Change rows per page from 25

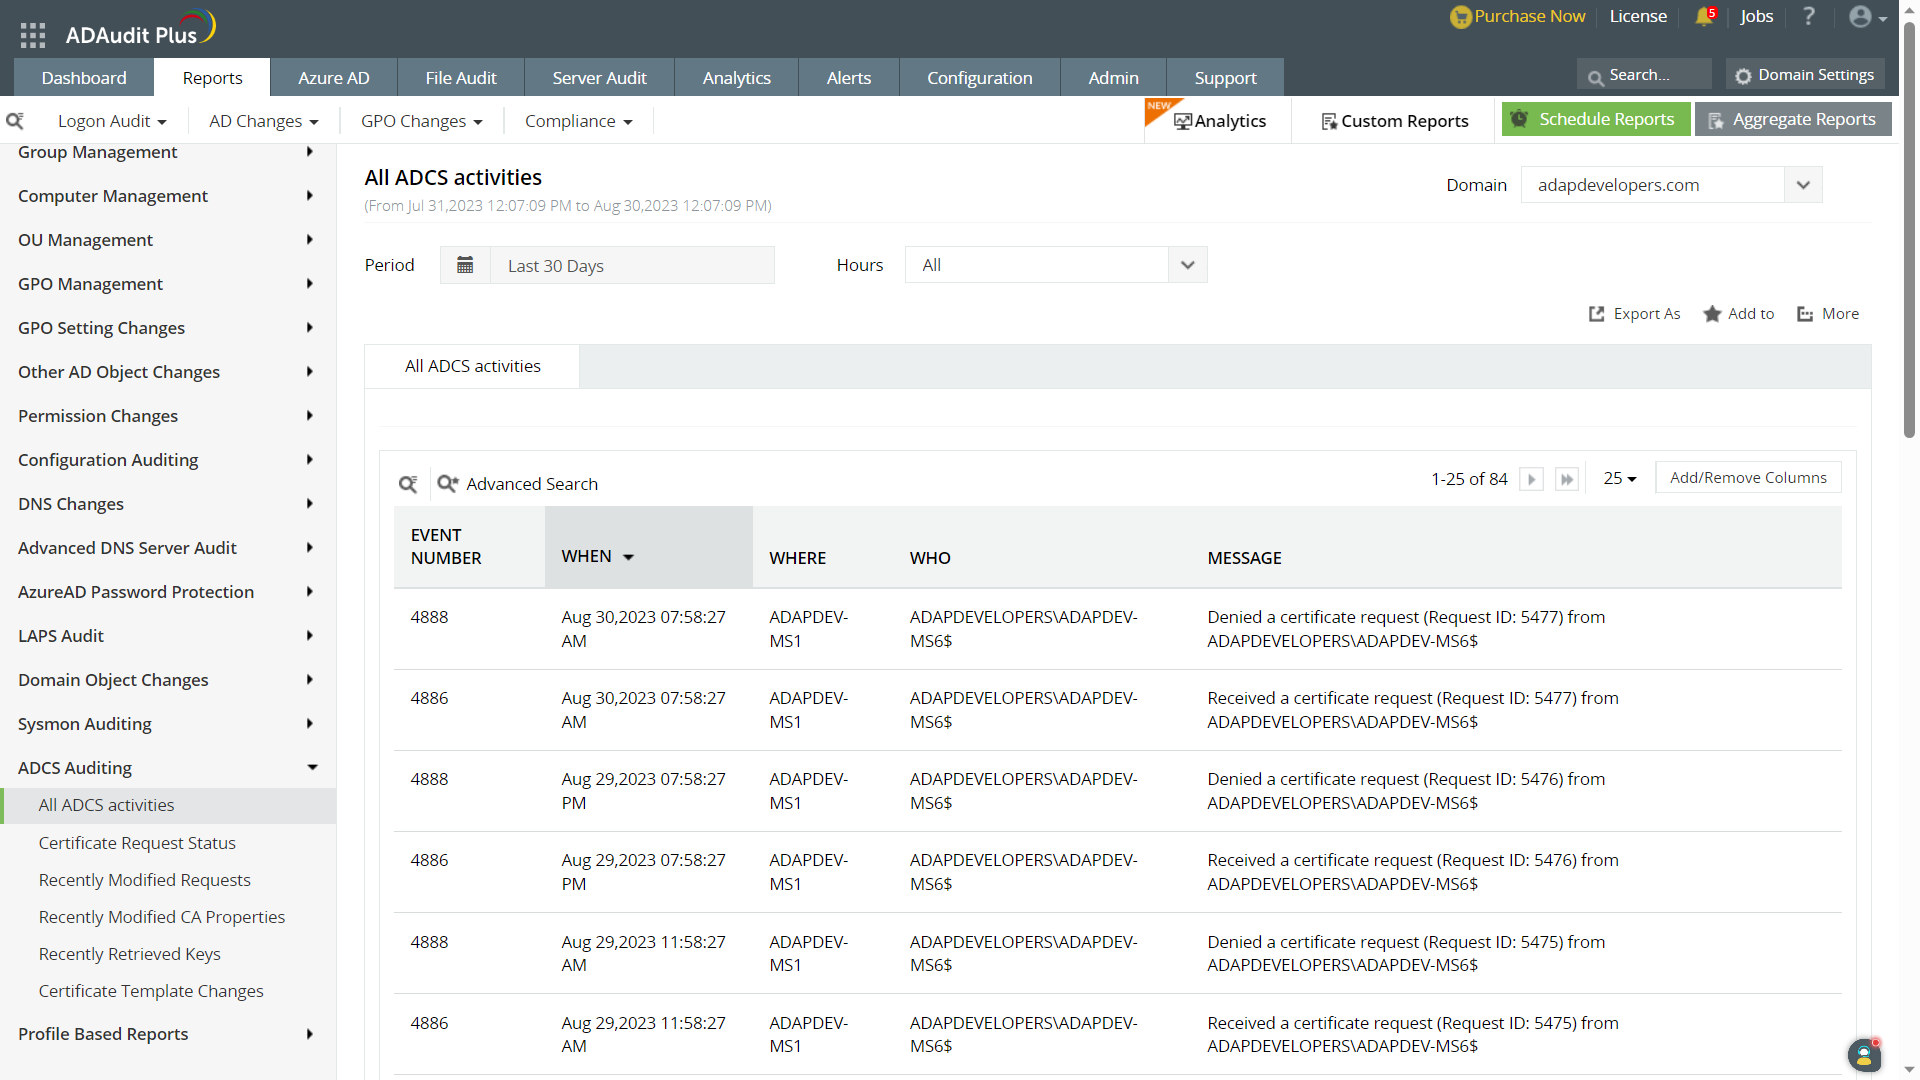[1620, 479]
